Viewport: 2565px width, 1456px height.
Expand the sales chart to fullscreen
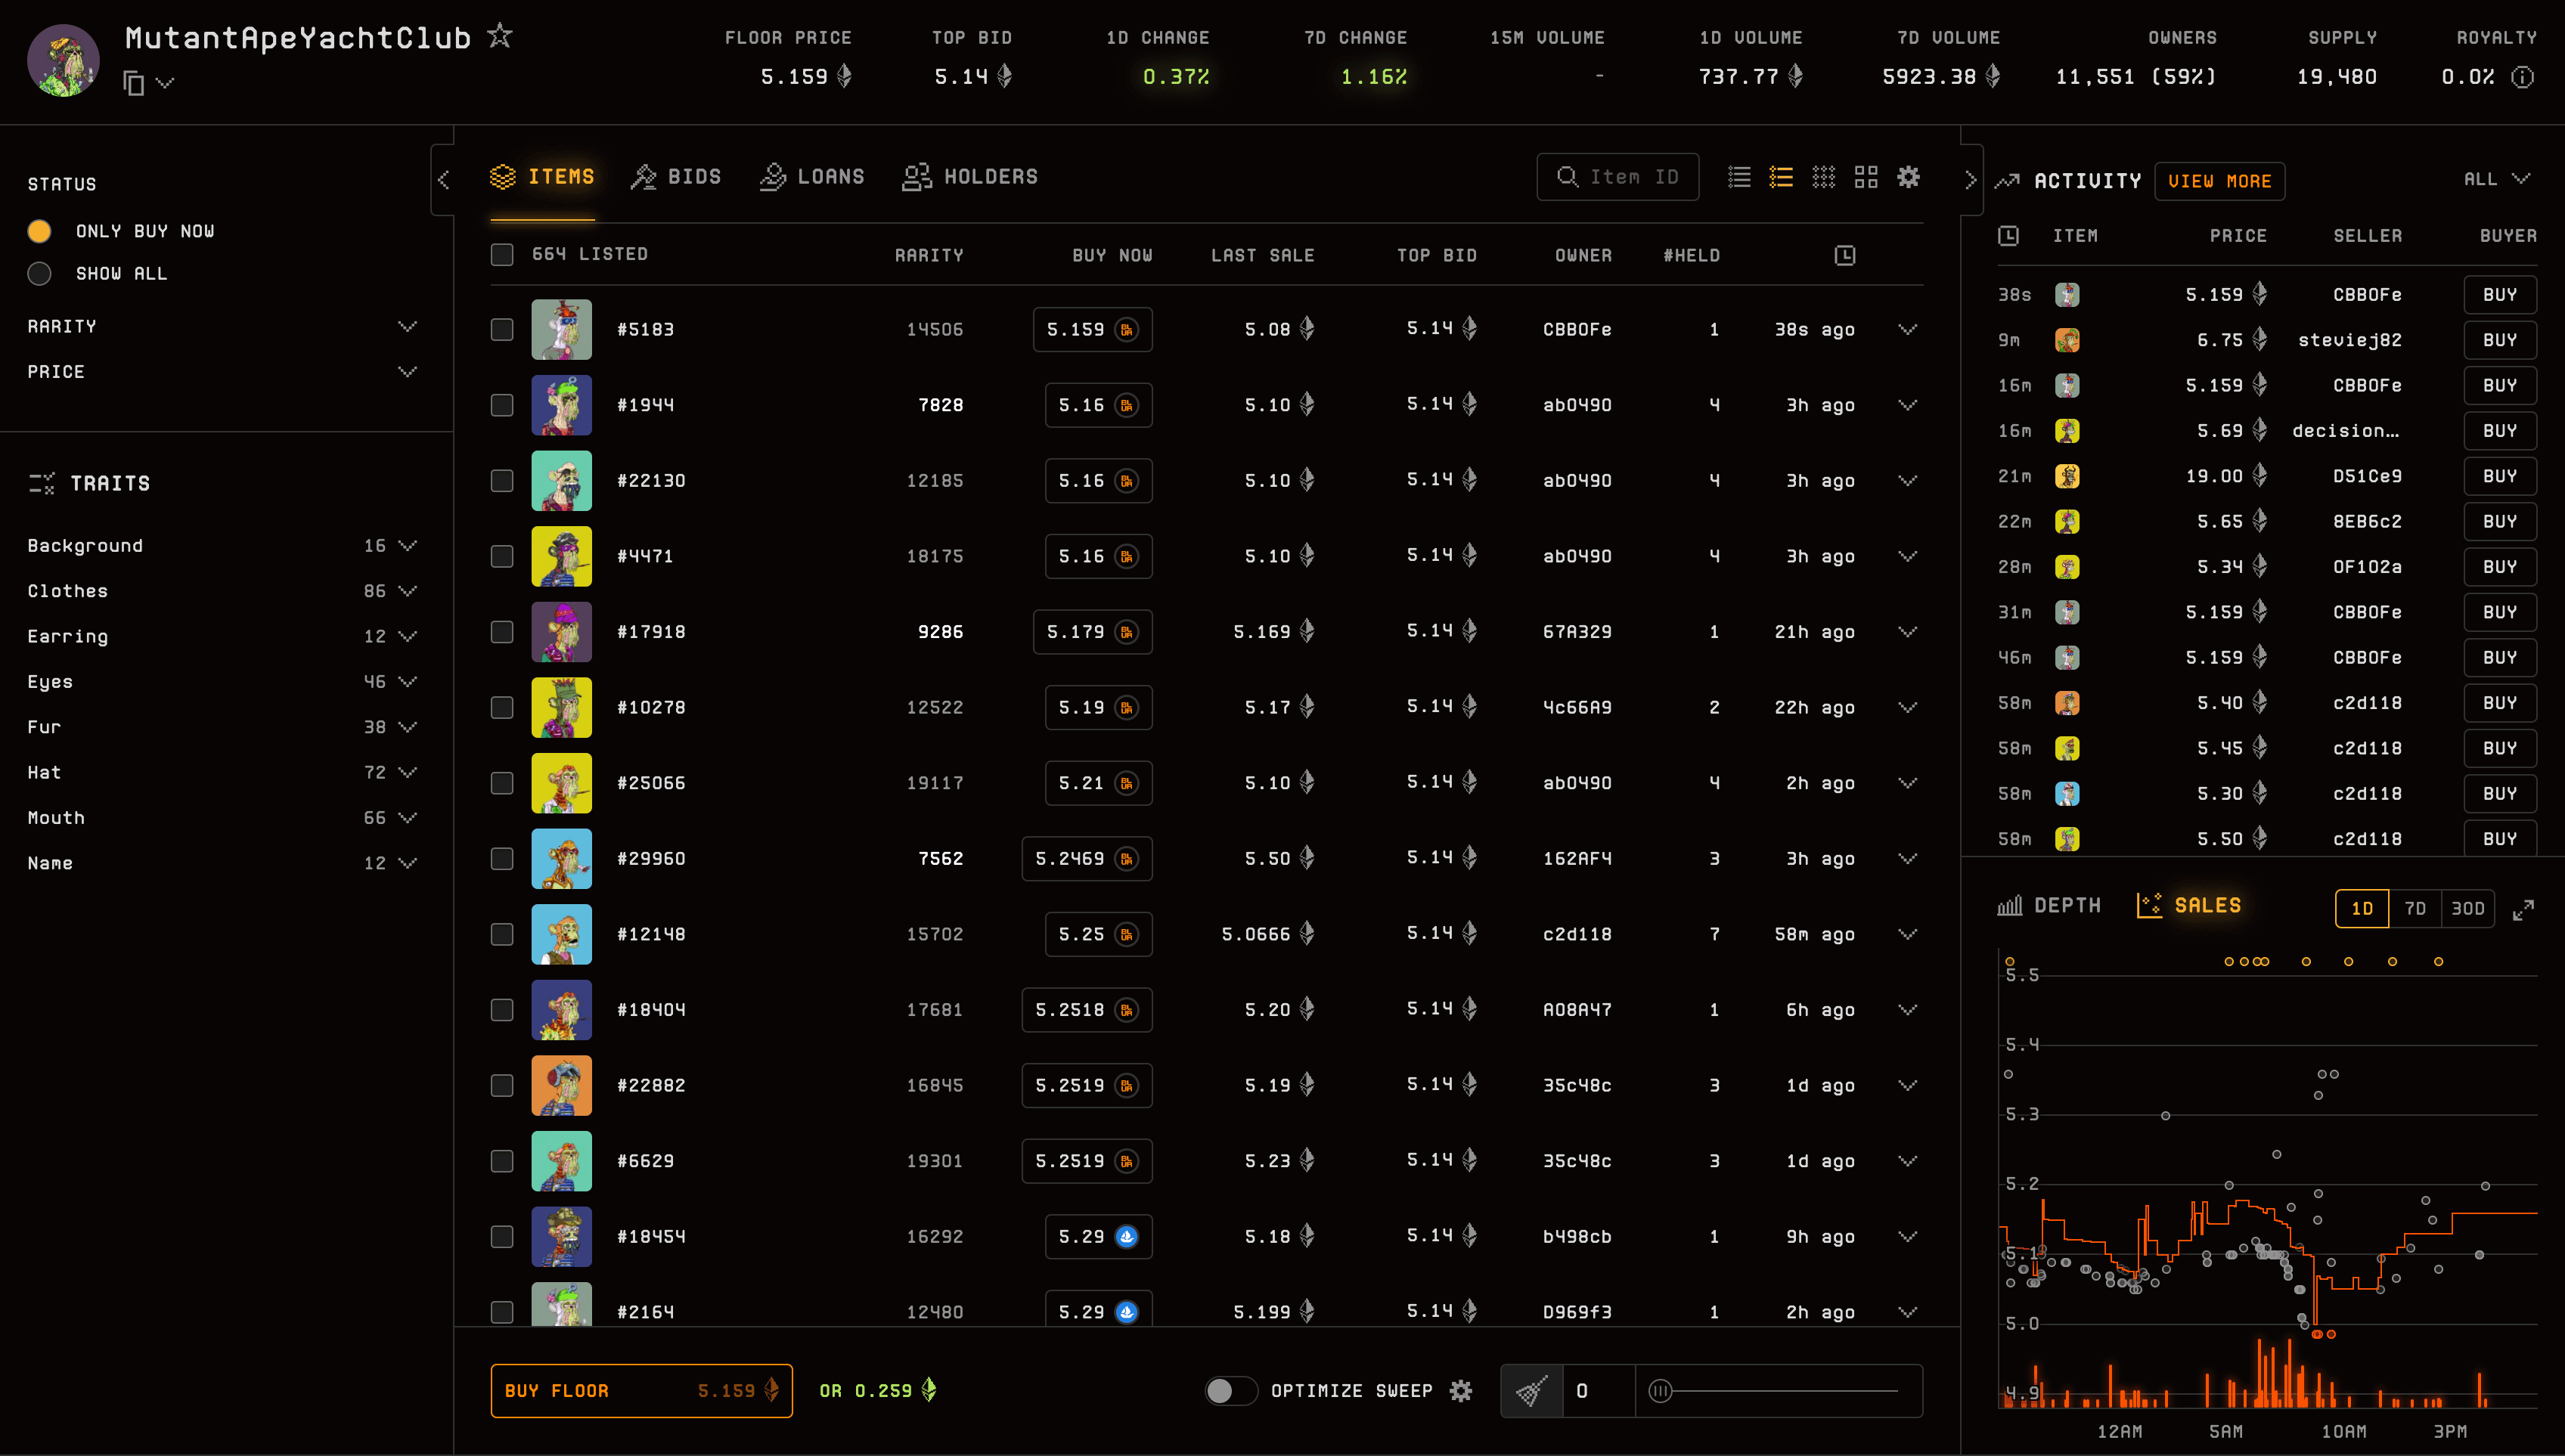(2523, 910)
